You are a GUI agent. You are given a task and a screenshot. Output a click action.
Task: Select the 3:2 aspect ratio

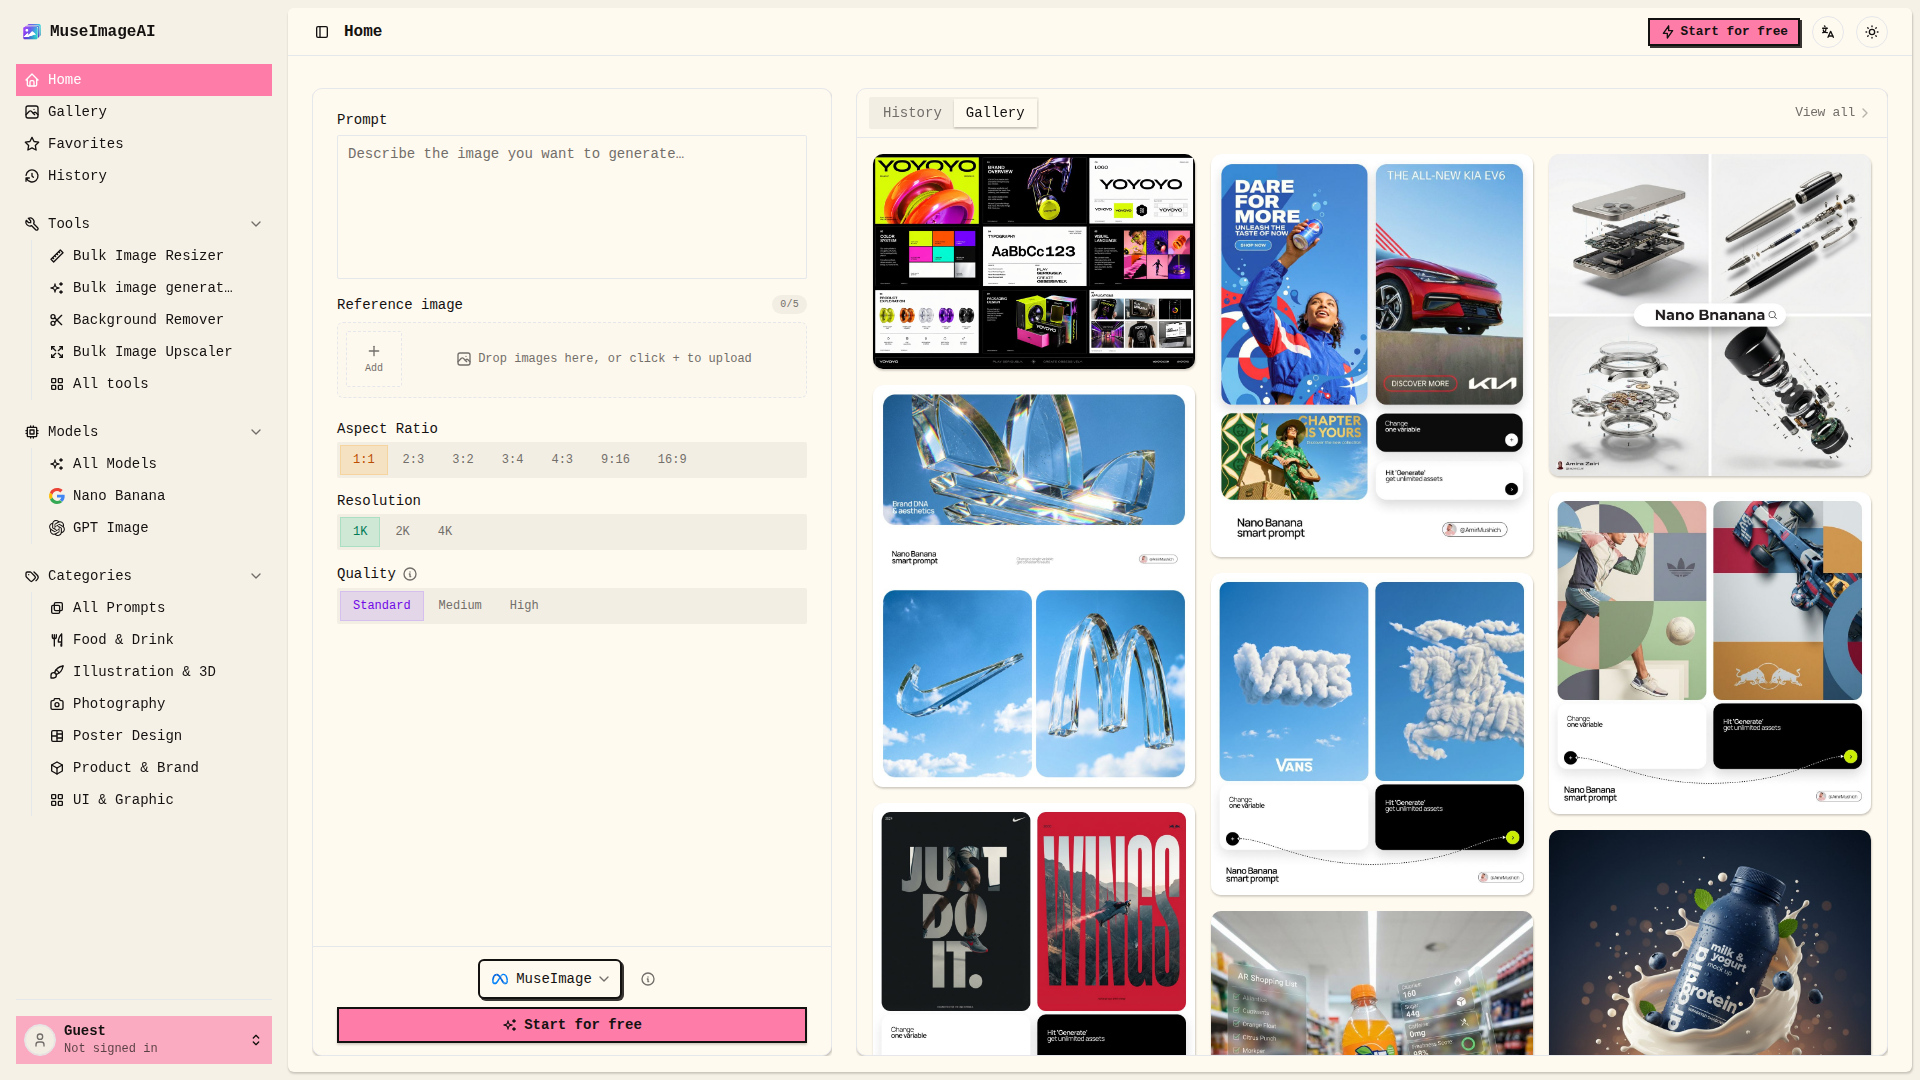463,460
